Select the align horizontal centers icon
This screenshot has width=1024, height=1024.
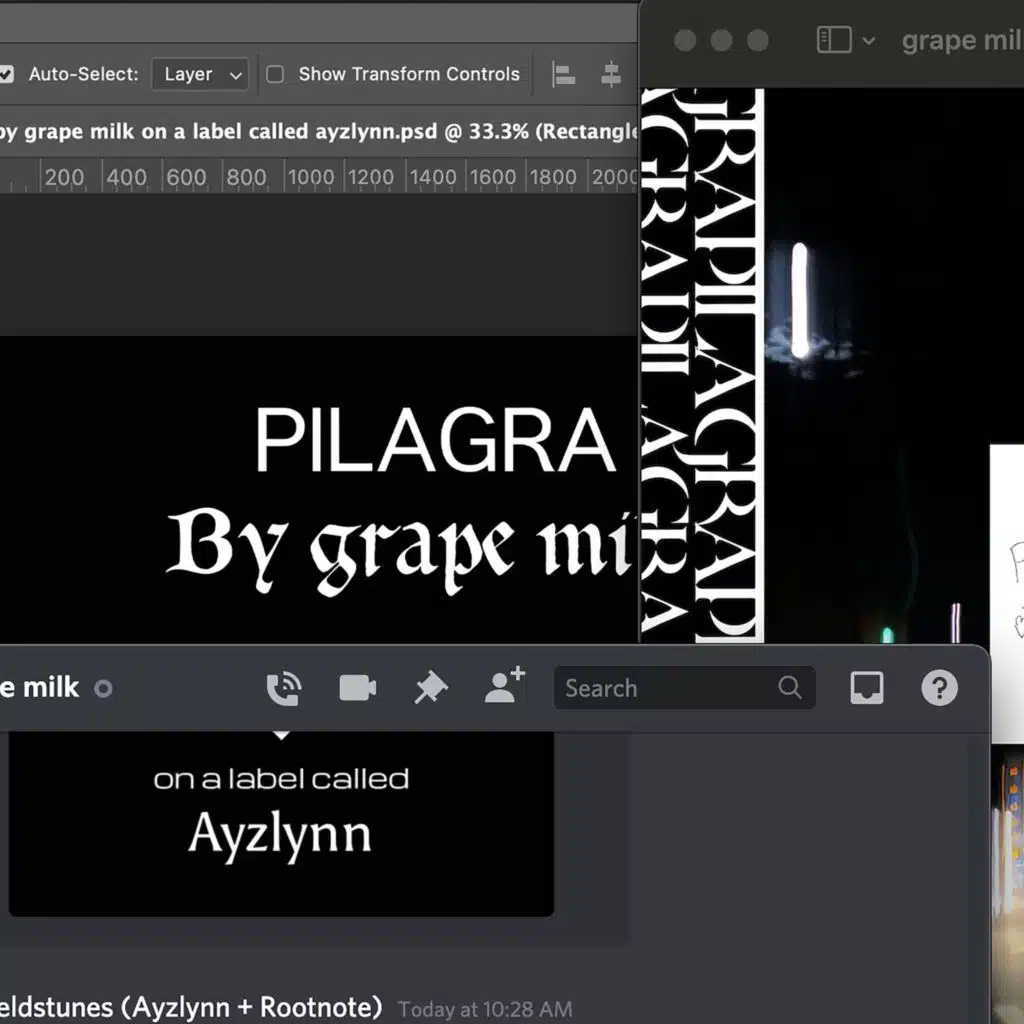pos(610,74)
